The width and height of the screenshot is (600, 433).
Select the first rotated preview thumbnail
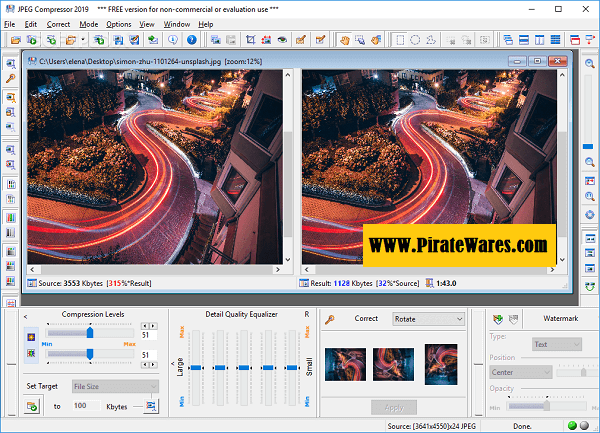point(345,364)
